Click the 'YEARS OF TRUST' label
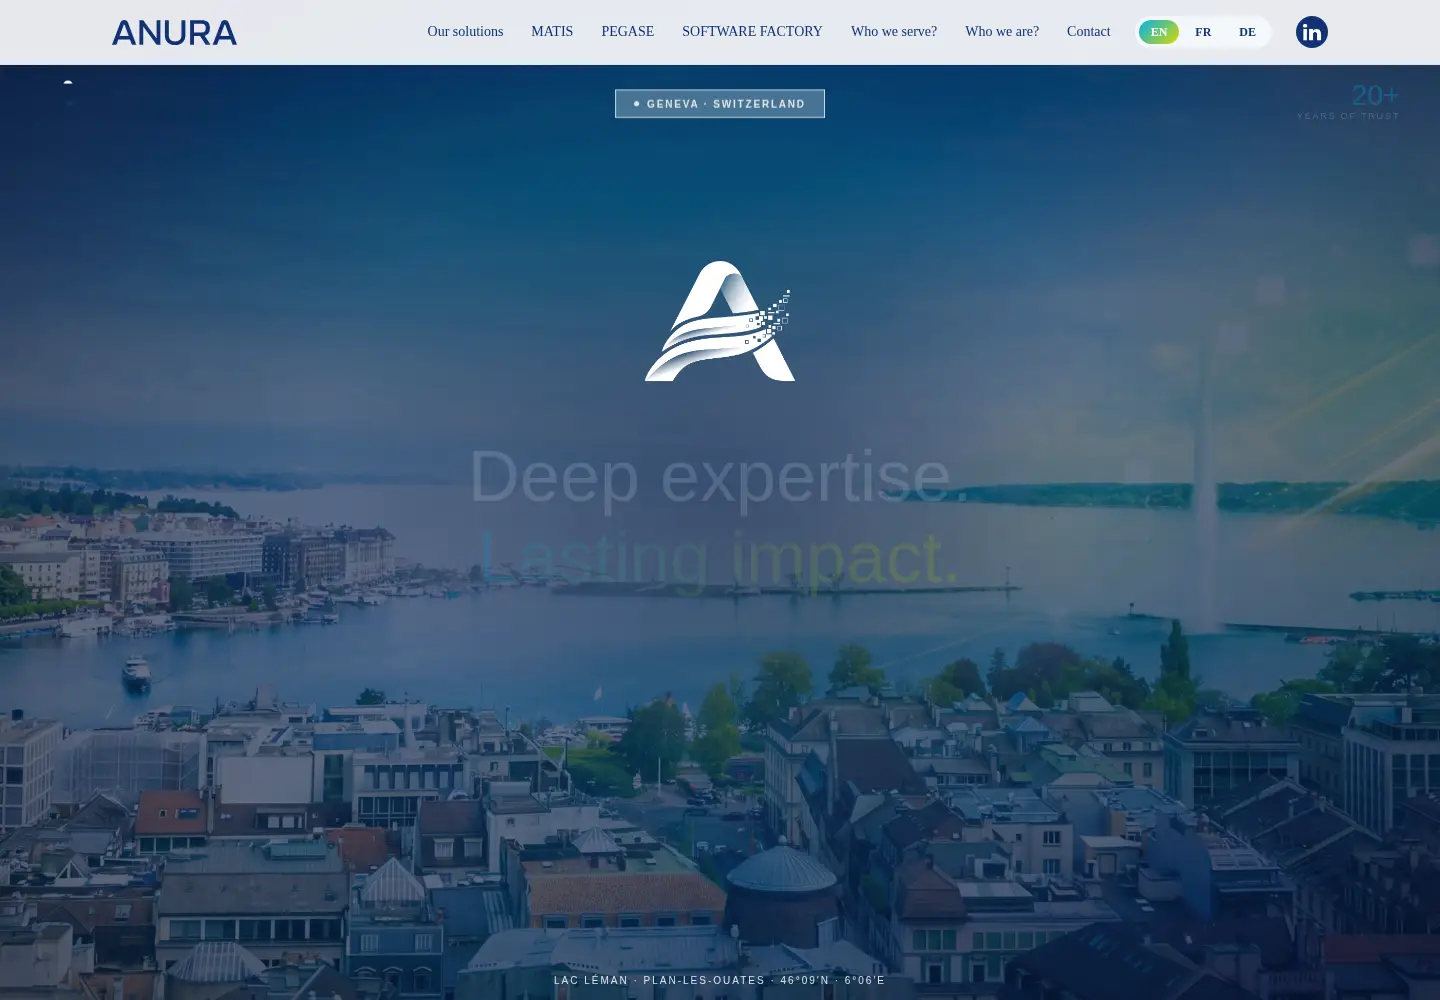 1348,116
